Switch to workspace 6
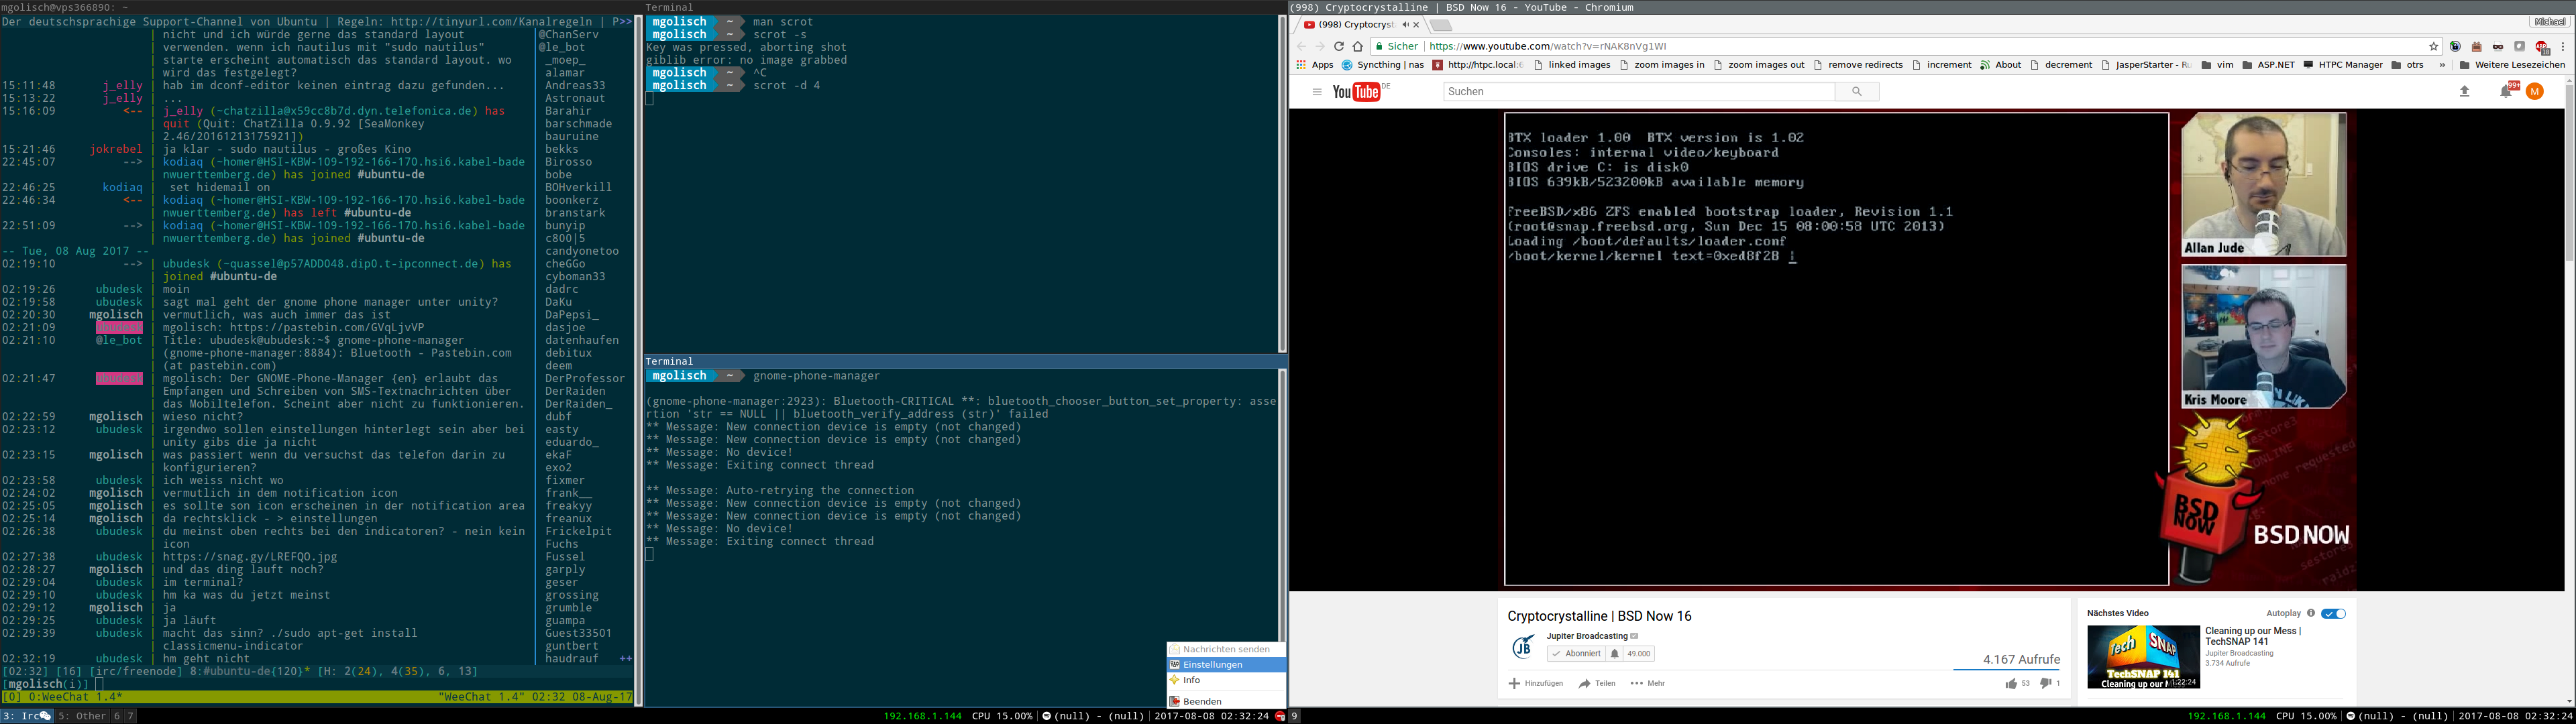This screenshot has width=2576, height=724. tap(117, 716)
